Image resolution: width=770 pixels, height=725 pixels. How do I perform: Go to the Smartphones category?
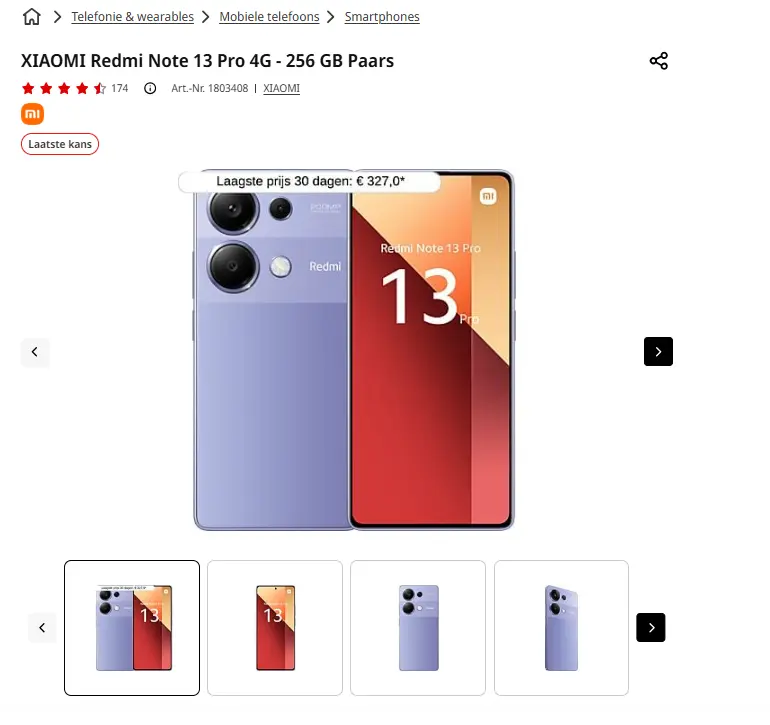click(382, 17)
